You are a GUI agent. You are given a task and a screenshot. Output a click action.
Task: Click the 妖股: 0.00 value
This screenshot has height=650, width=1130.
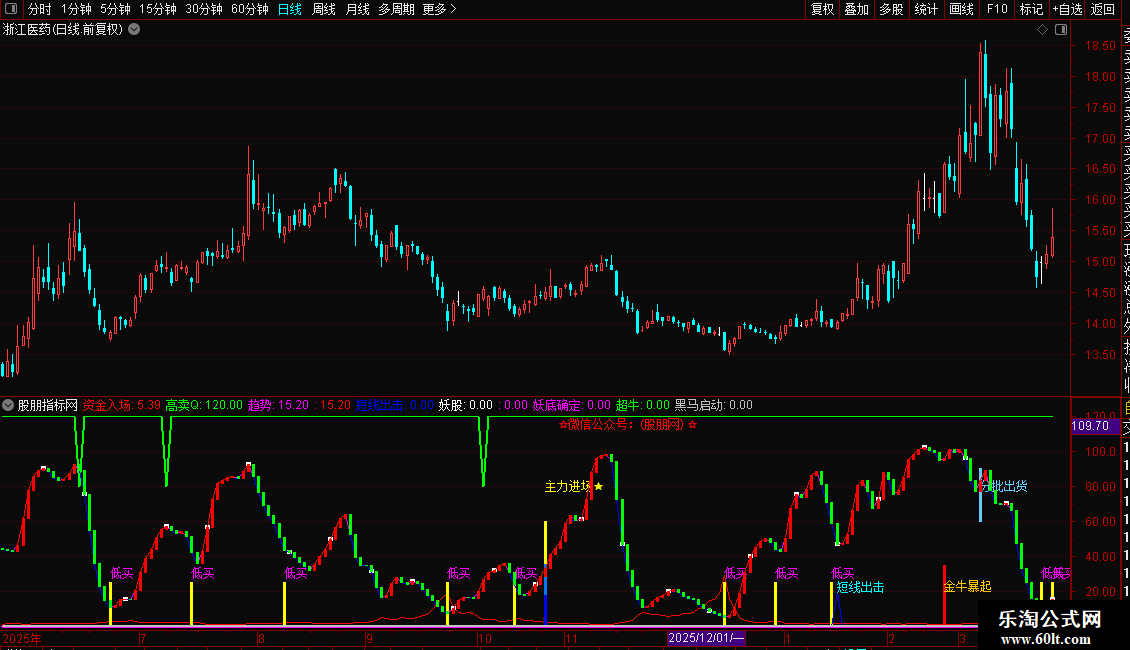click(x=466, y=405)
